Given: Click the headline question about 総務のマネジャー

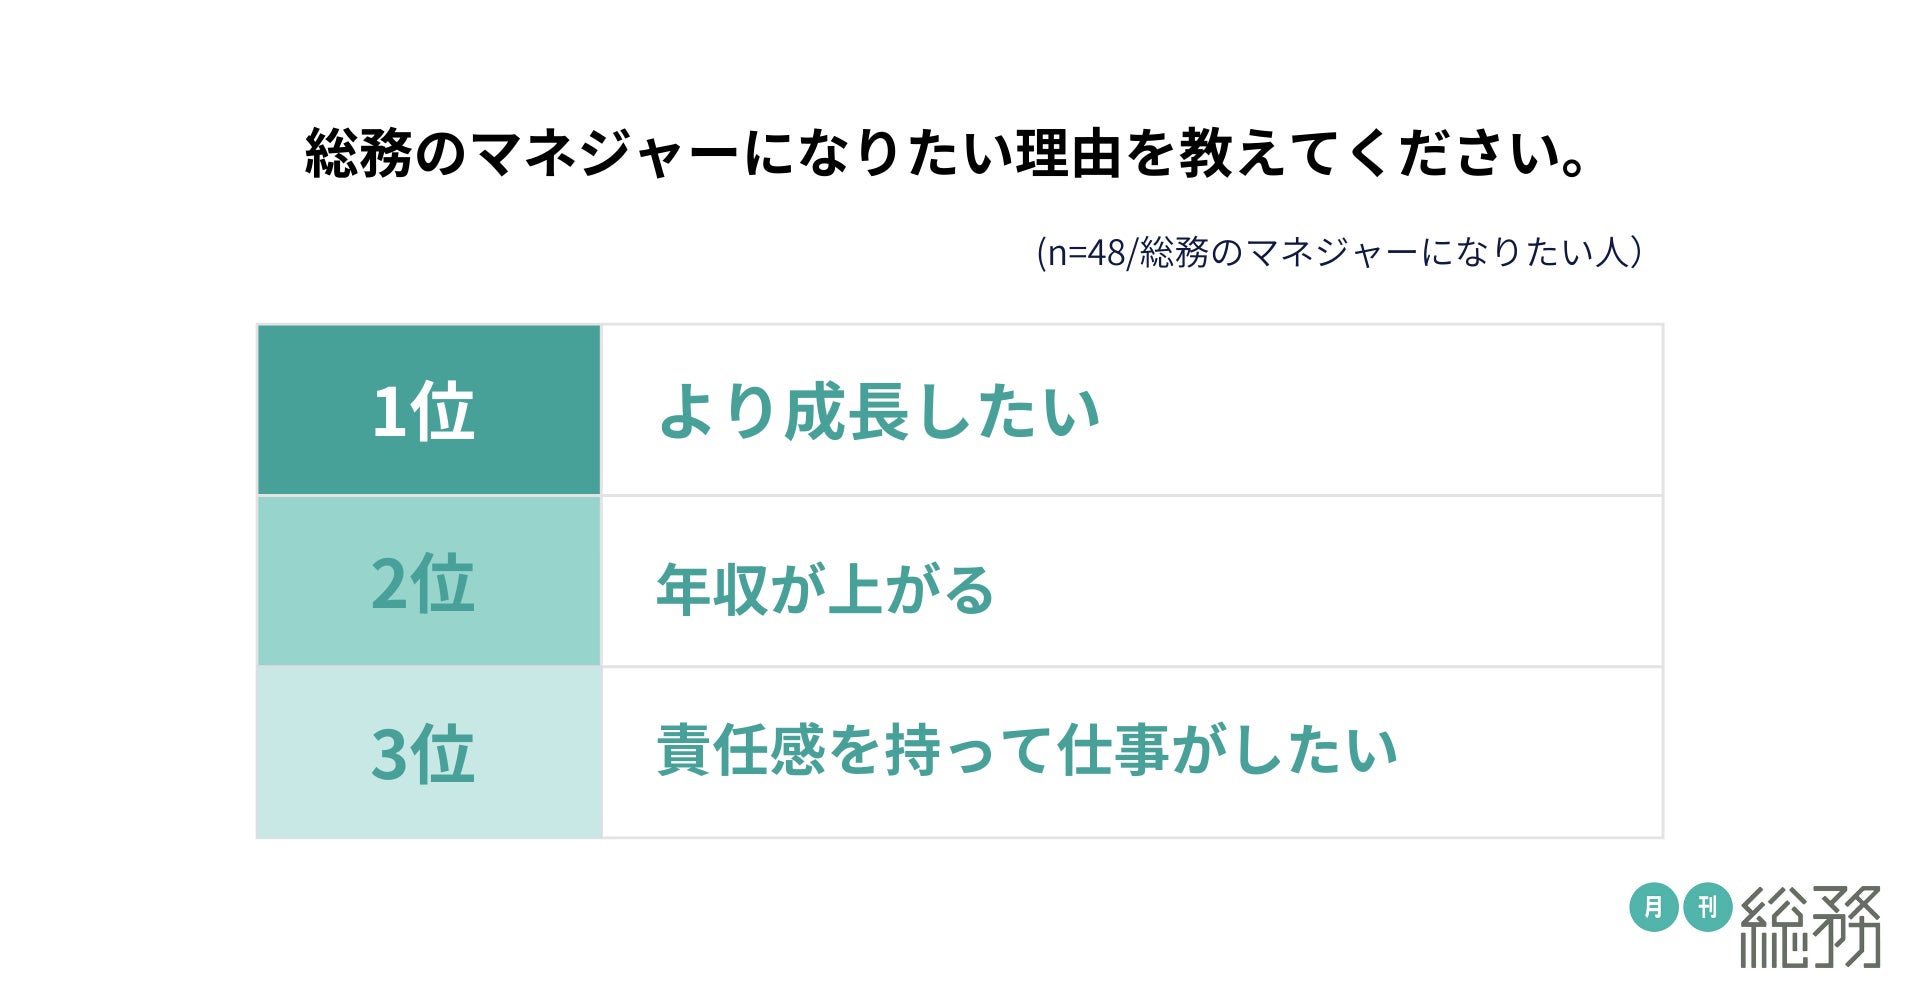Looking at the screenshot, I should [945, 153].
